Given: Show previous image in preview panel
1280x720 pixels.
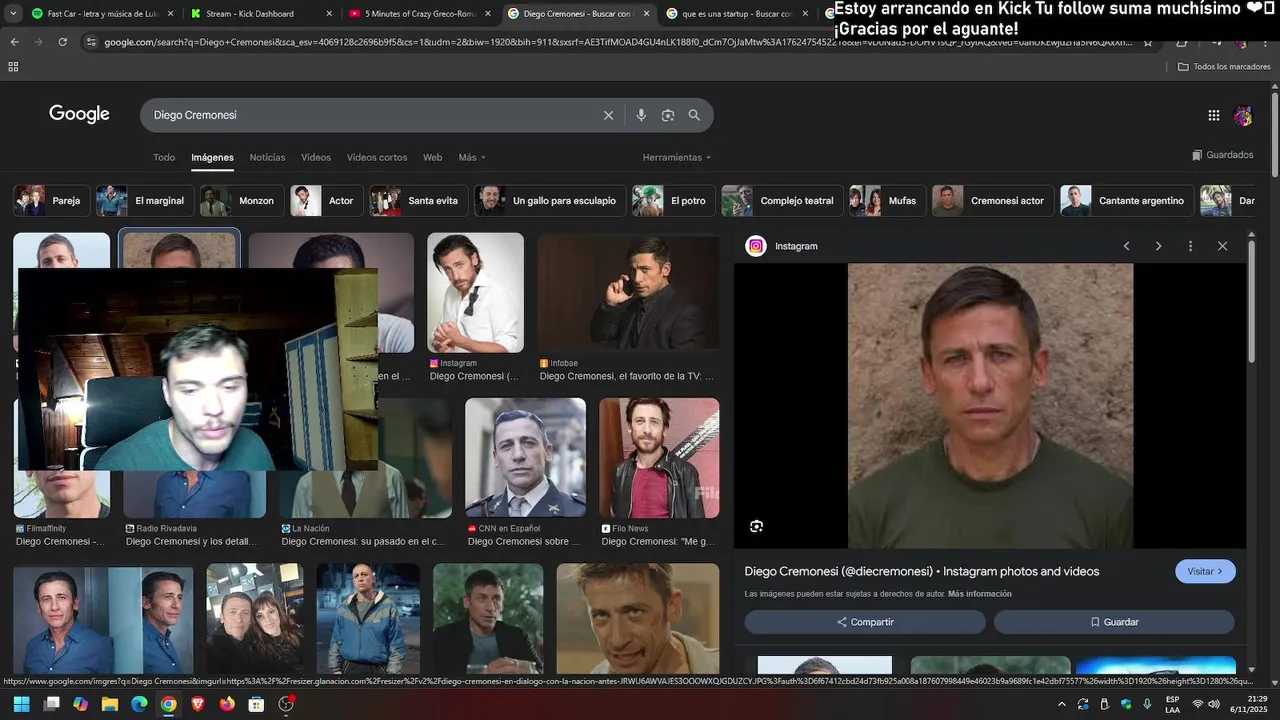Looking at the screenshot, I should [1126, 246].
